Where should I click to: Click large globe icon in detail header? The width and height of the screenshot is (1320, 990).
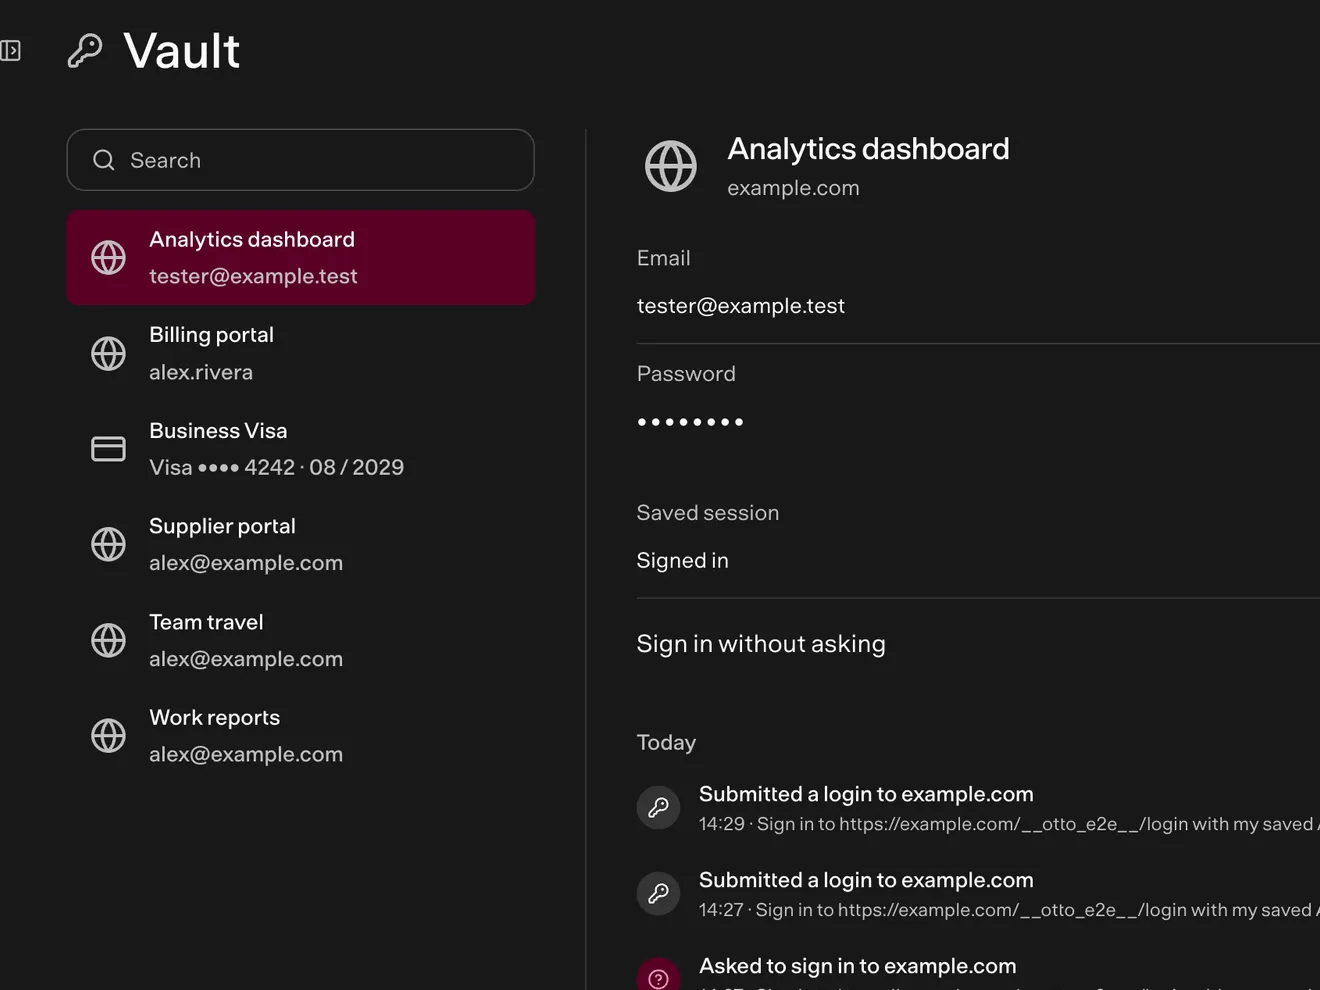point(671,166)
